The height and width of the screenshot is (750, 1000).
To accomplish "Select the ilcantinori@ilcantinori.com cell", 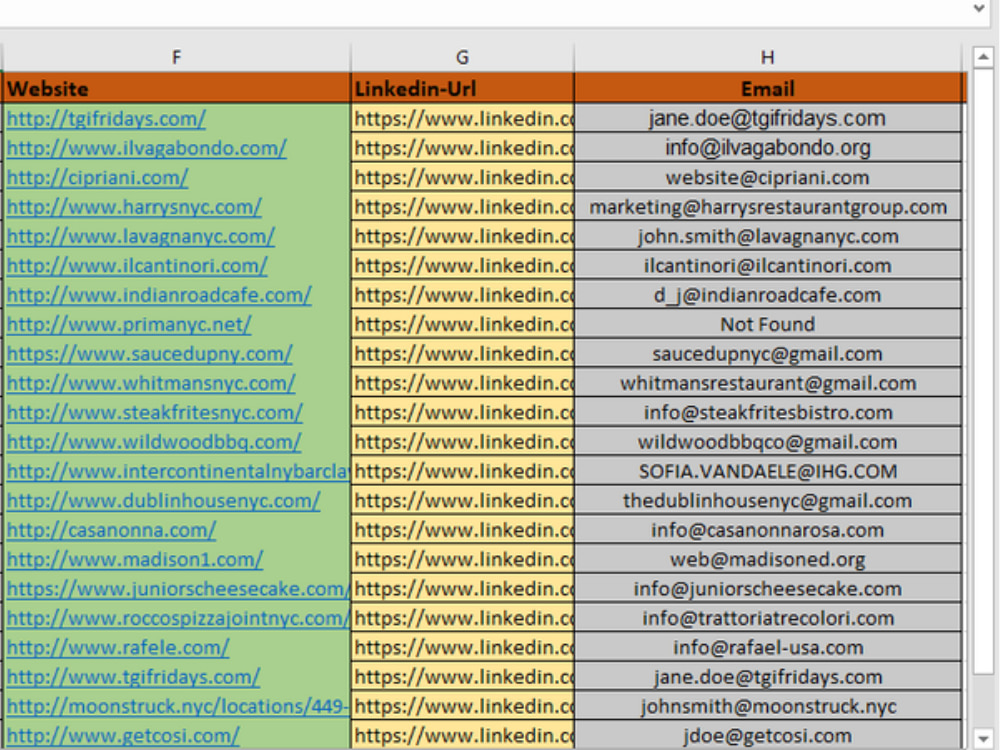I will 768,265.
